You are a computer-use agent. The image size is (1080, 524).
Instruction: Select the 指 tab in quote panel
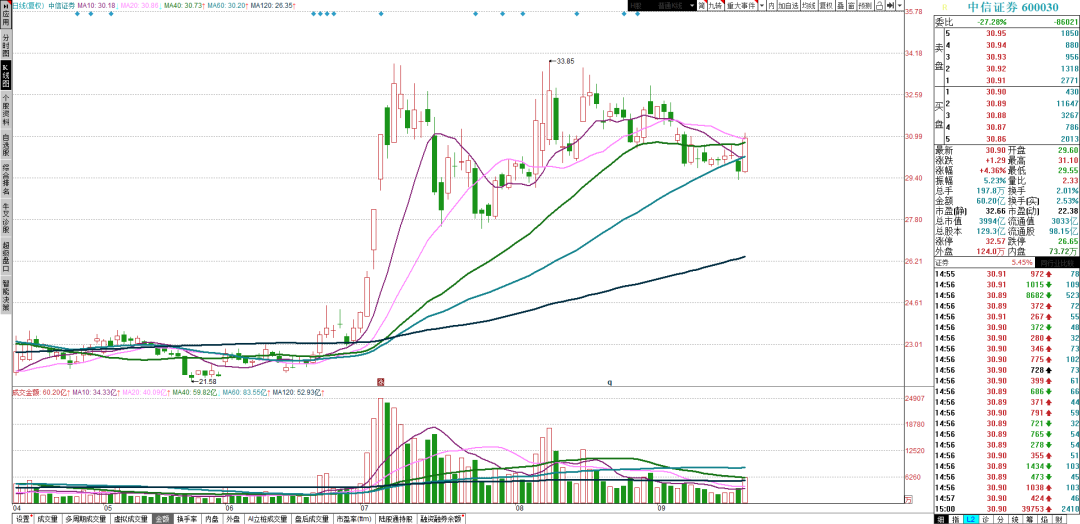956,518
